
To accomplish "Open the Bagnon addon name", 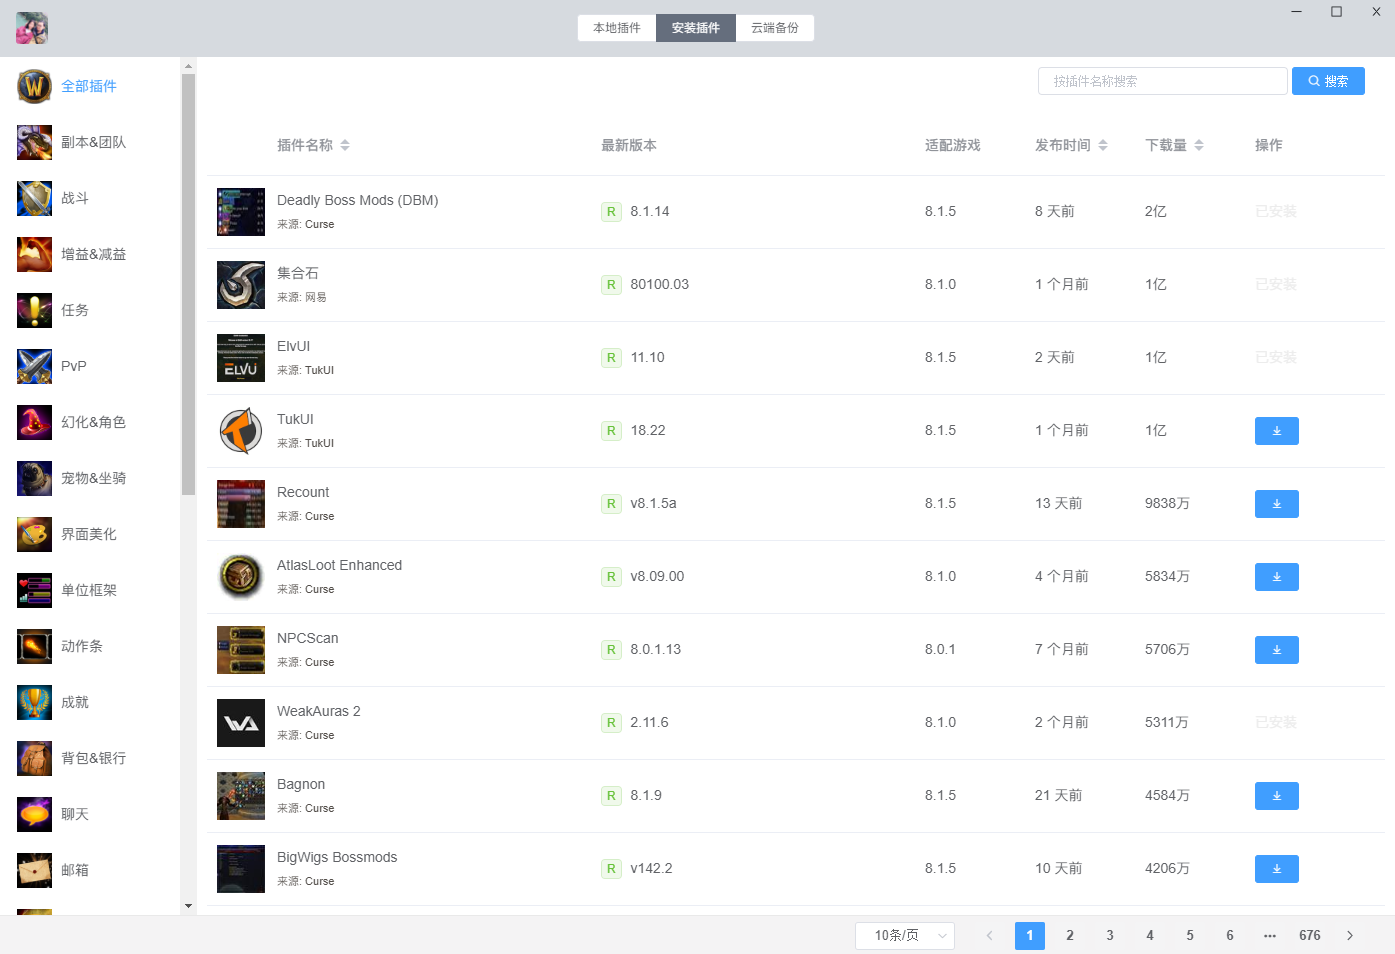I will point(301,785).
